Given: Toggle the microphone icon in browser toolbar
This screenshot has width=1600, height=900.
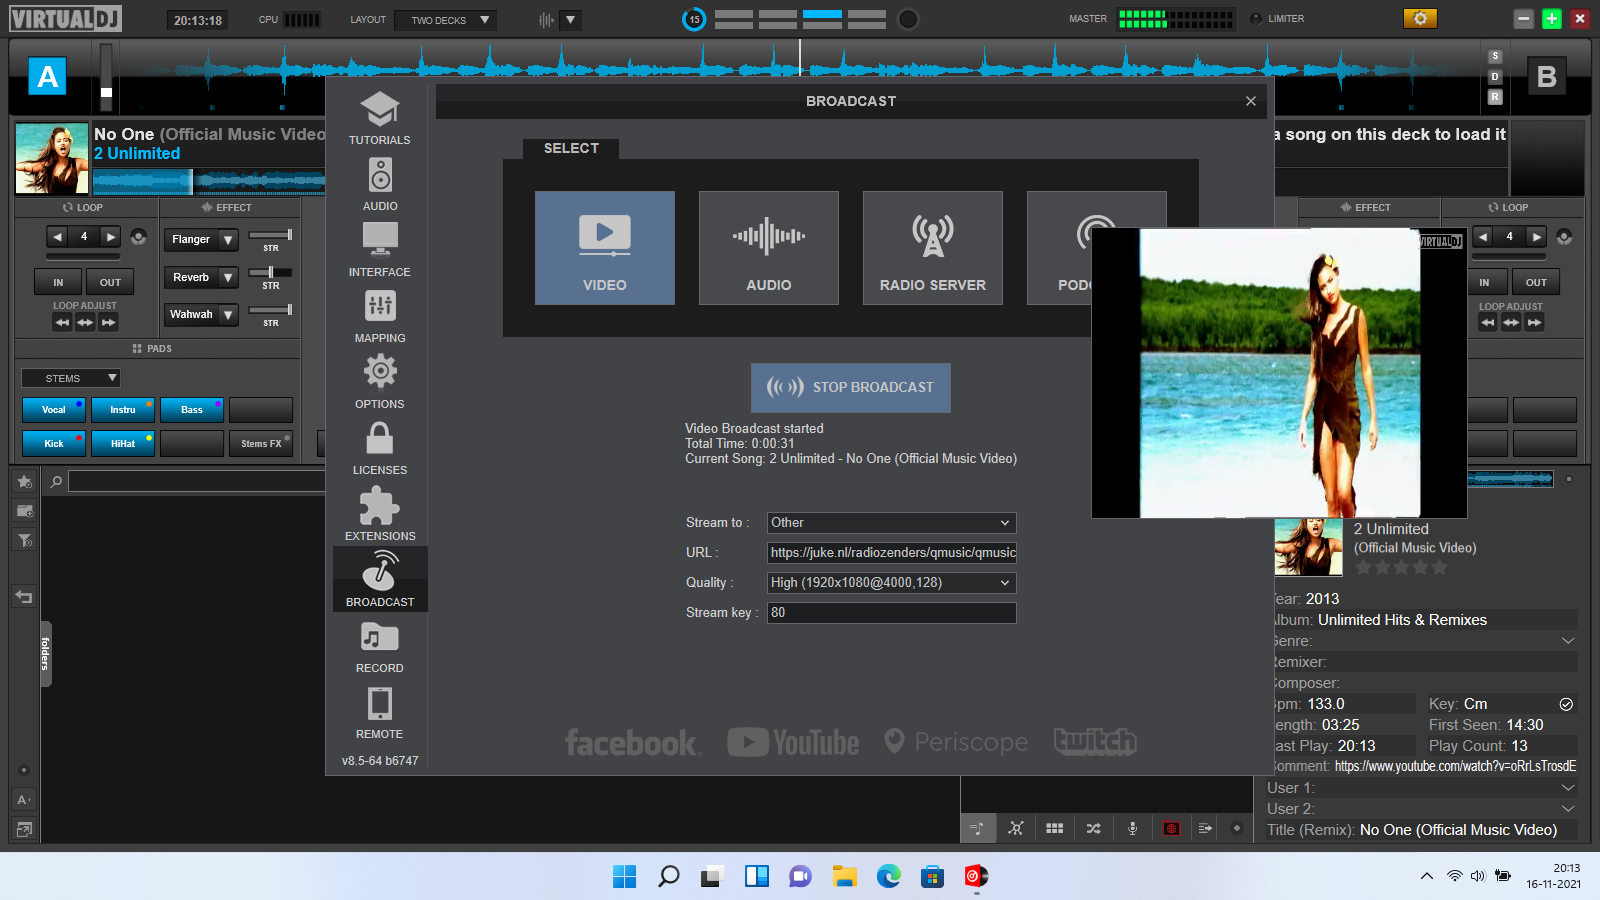Looking at the screenshot, I should [x=1133, y=829].
